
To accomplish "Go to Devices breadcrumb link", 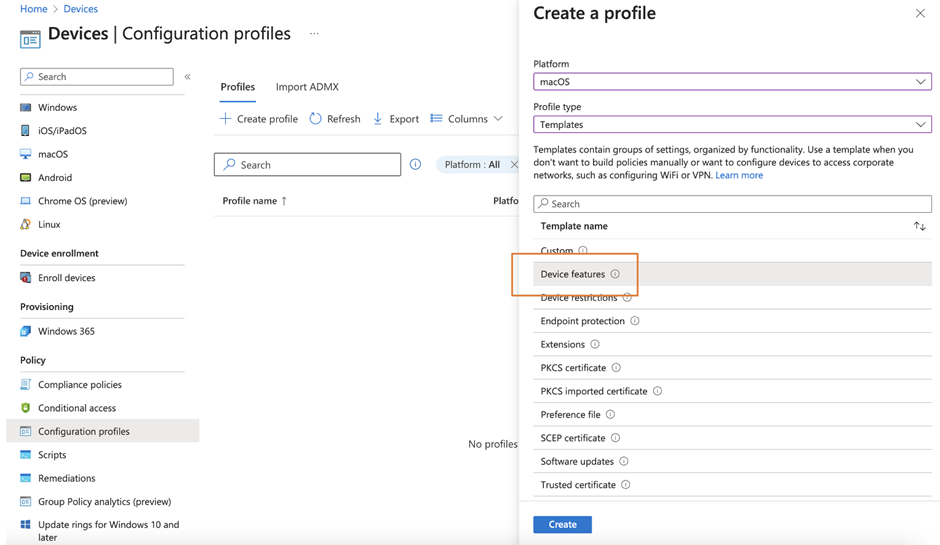I will (x=80, y=9).
